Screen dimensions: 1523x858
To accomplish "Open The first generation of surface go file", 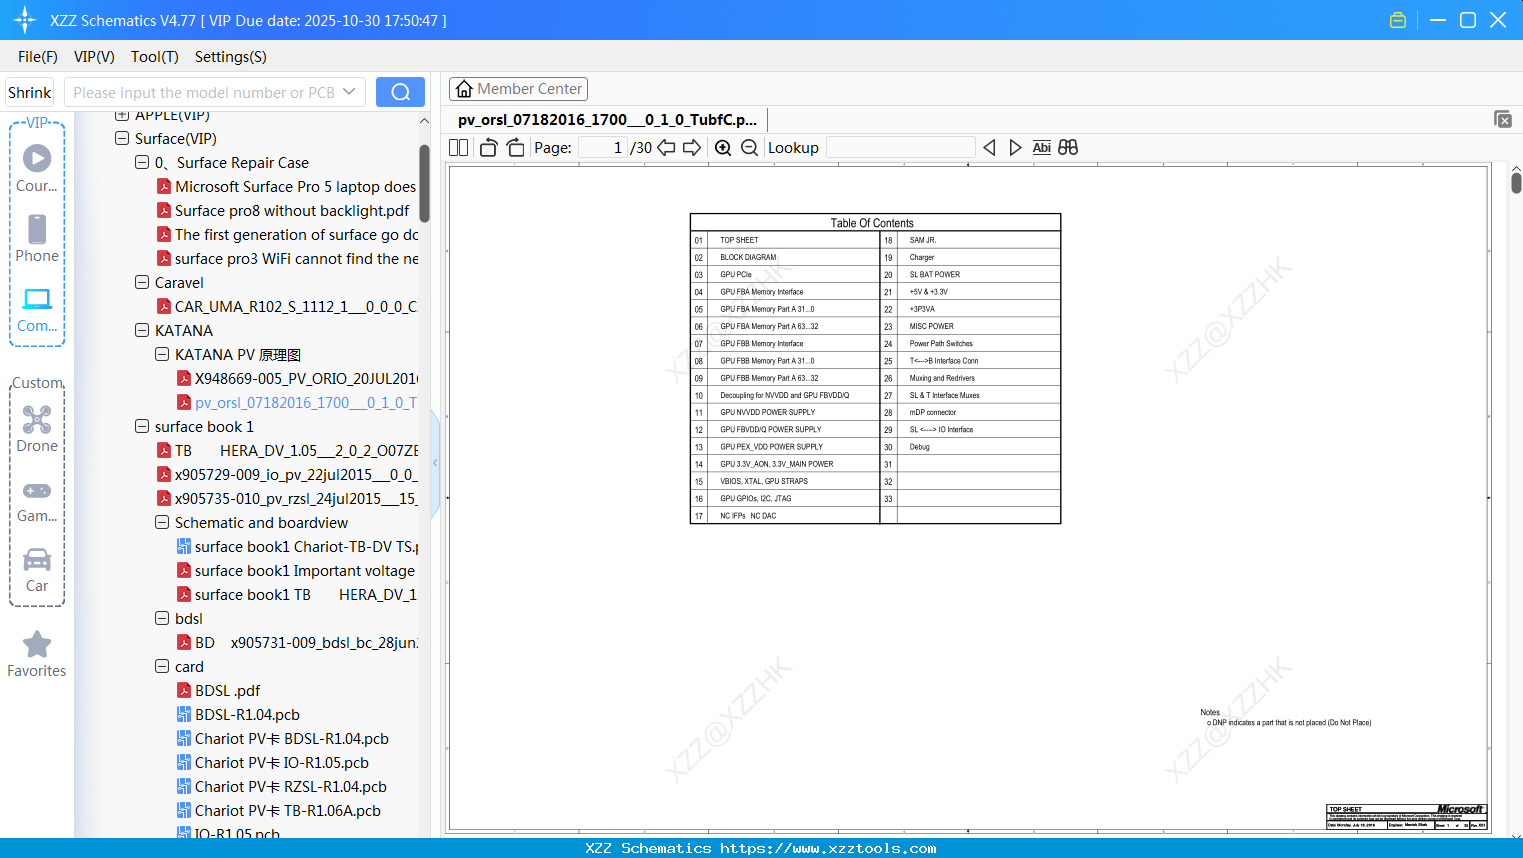I will (x=287, y=235).
